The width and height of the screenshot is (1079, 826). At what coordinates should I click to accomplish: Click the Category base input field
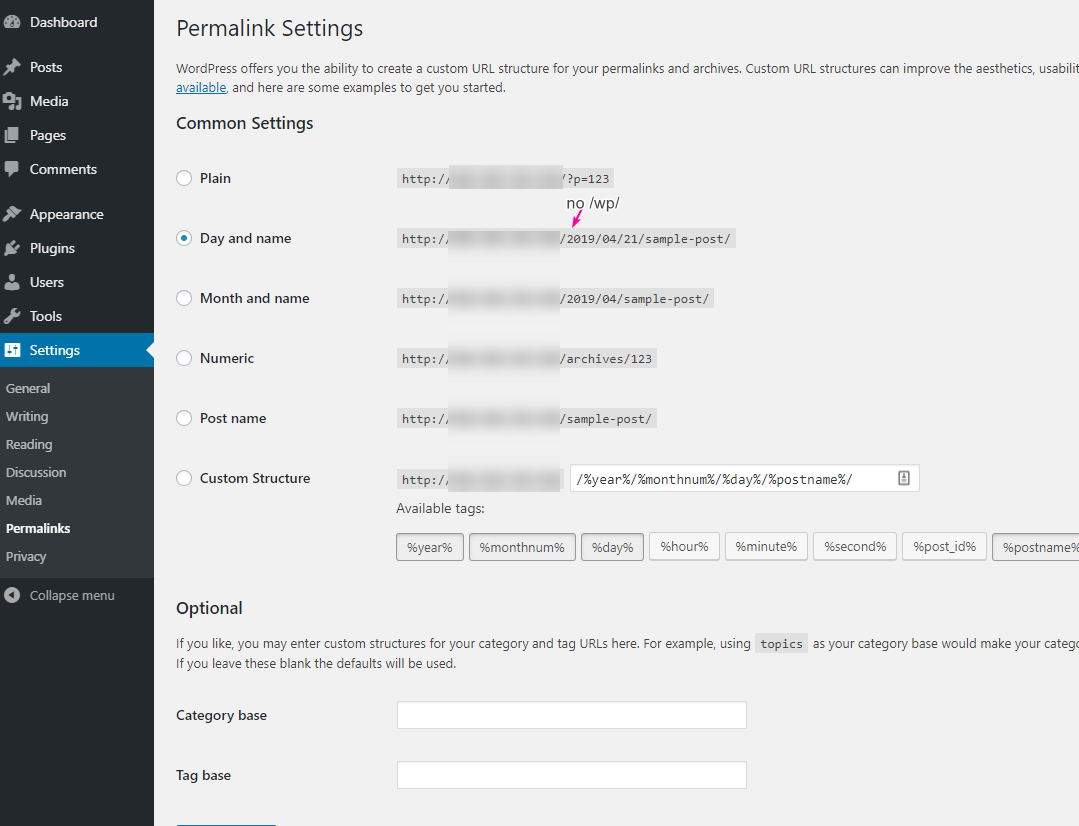tap(572, 715)
